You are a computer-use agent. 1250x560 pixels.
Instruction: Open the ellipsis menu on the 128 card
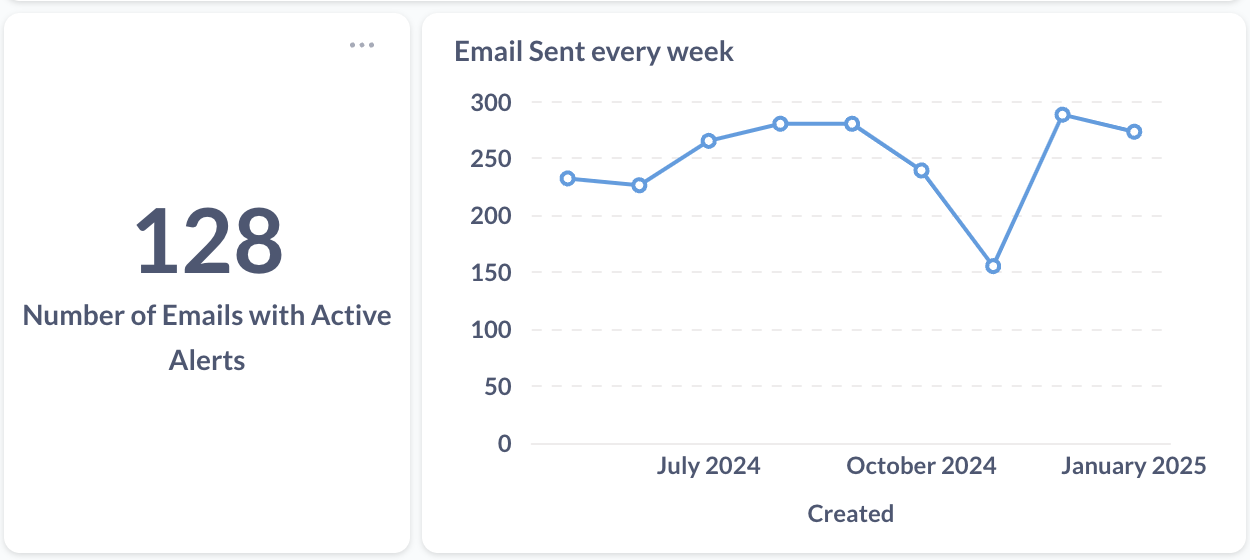click(x=362, y=45)
